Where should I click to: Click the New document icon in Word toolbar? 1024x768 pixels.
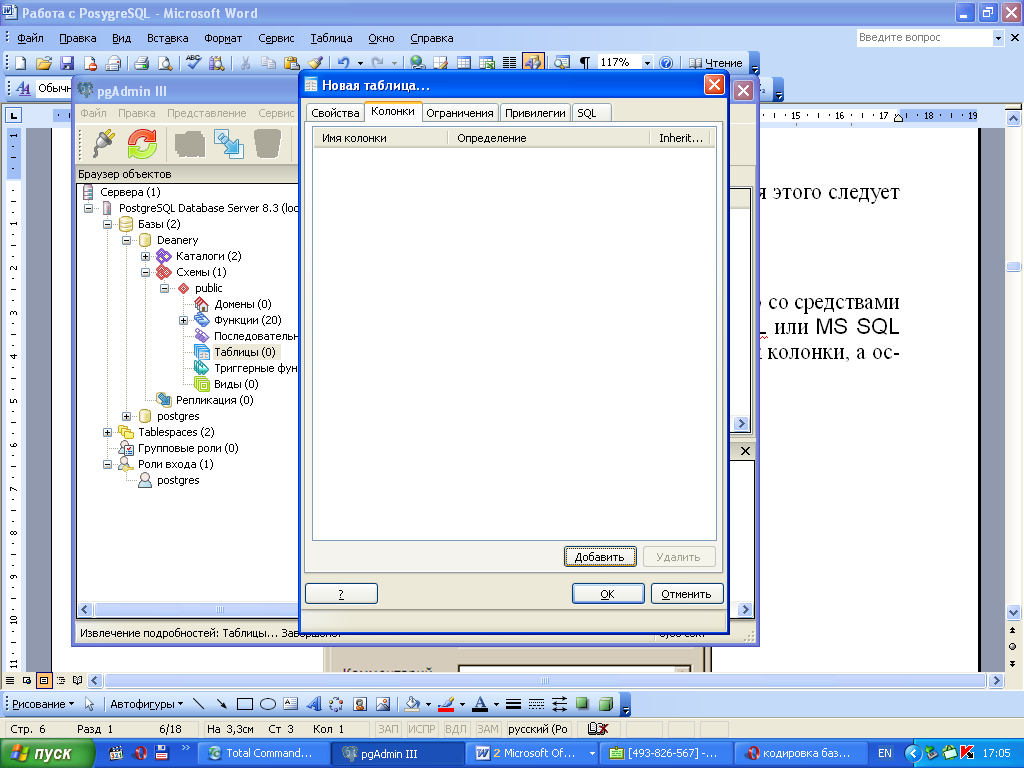pos(20,63)
